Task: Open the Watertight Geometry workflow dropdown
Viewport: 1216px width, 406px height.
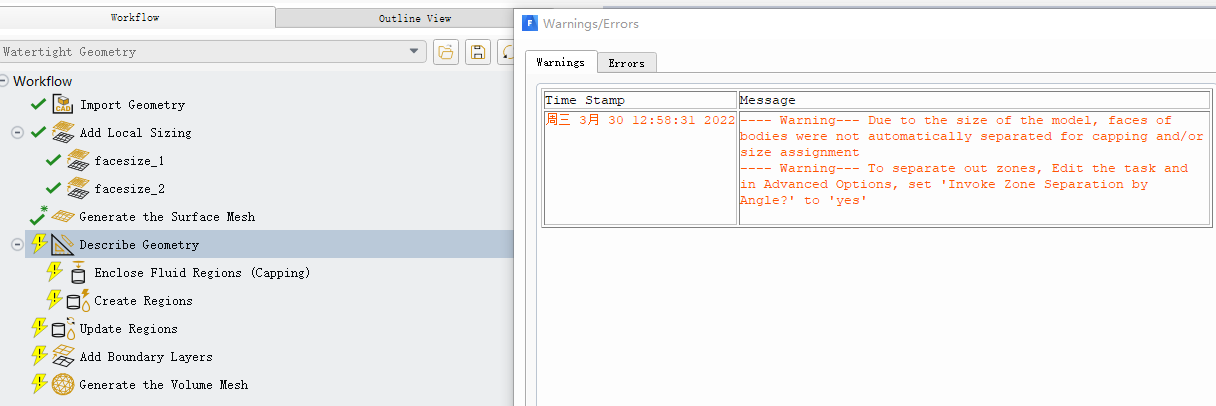Action: (x=415, y=52)
